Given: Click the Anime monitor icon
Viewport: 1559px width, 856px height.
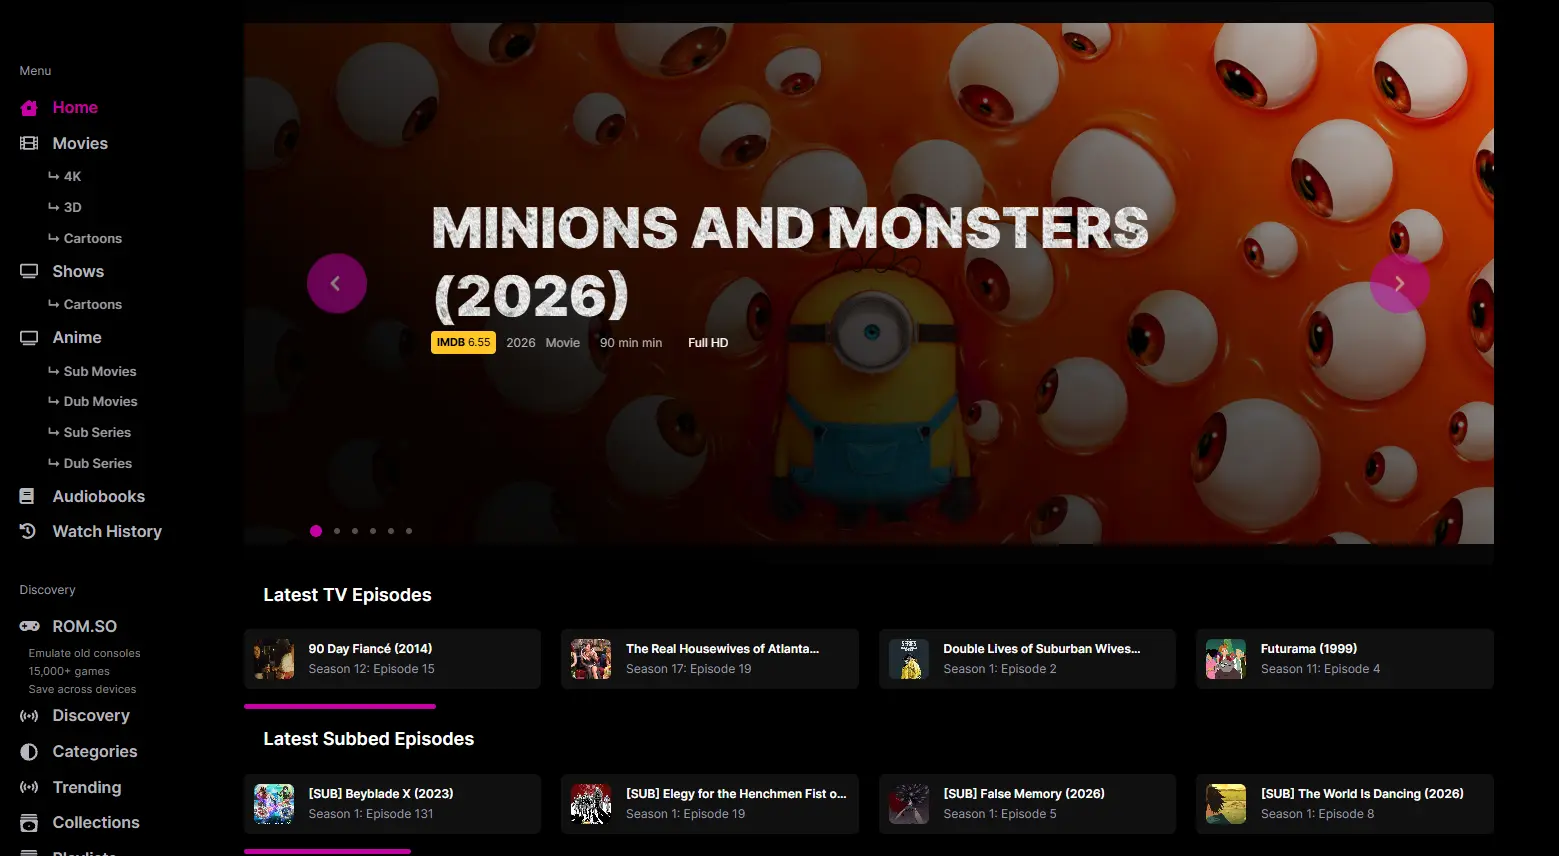Looking at the screenshot, I should click(29, 338).
